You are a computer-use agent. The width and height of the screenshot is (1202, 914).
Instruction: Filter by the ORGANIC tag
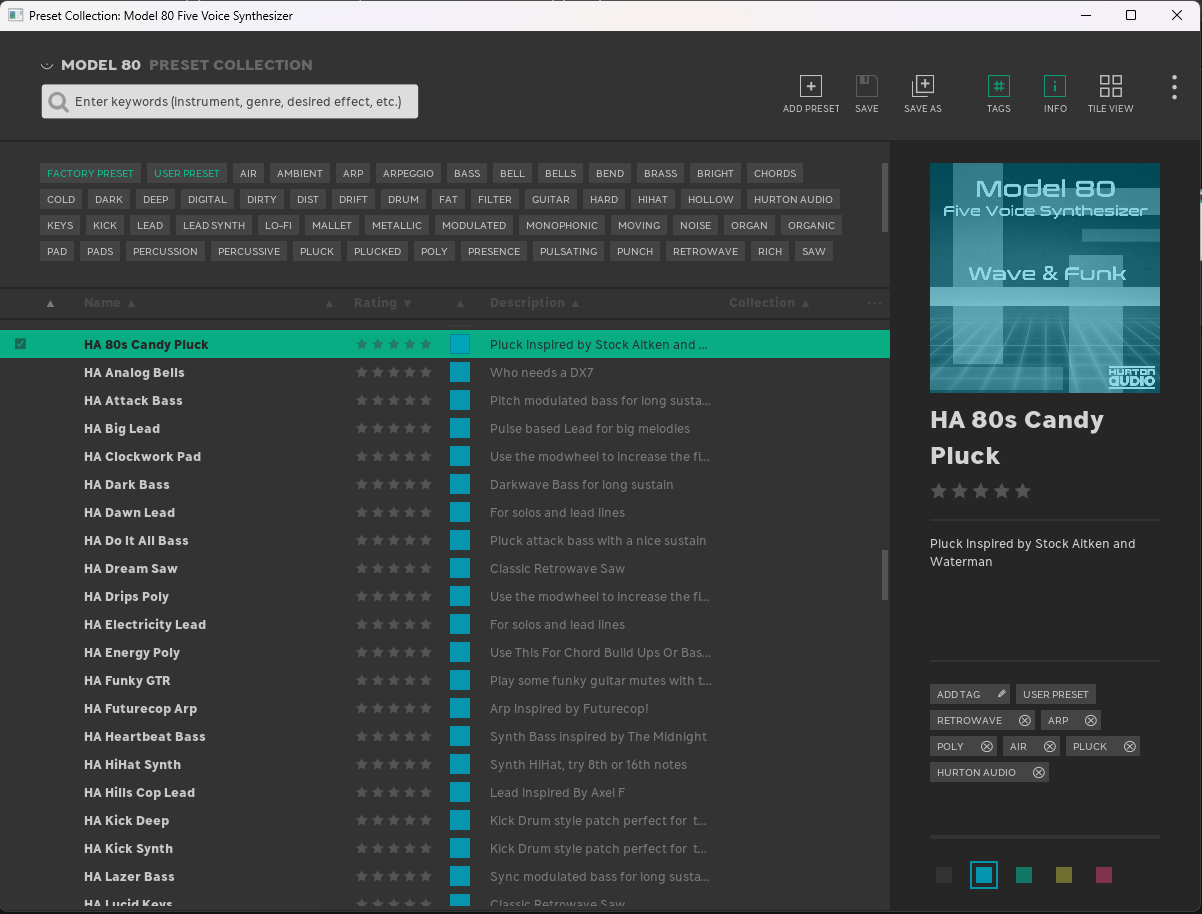pyautogui.click(x=811, y=225)
